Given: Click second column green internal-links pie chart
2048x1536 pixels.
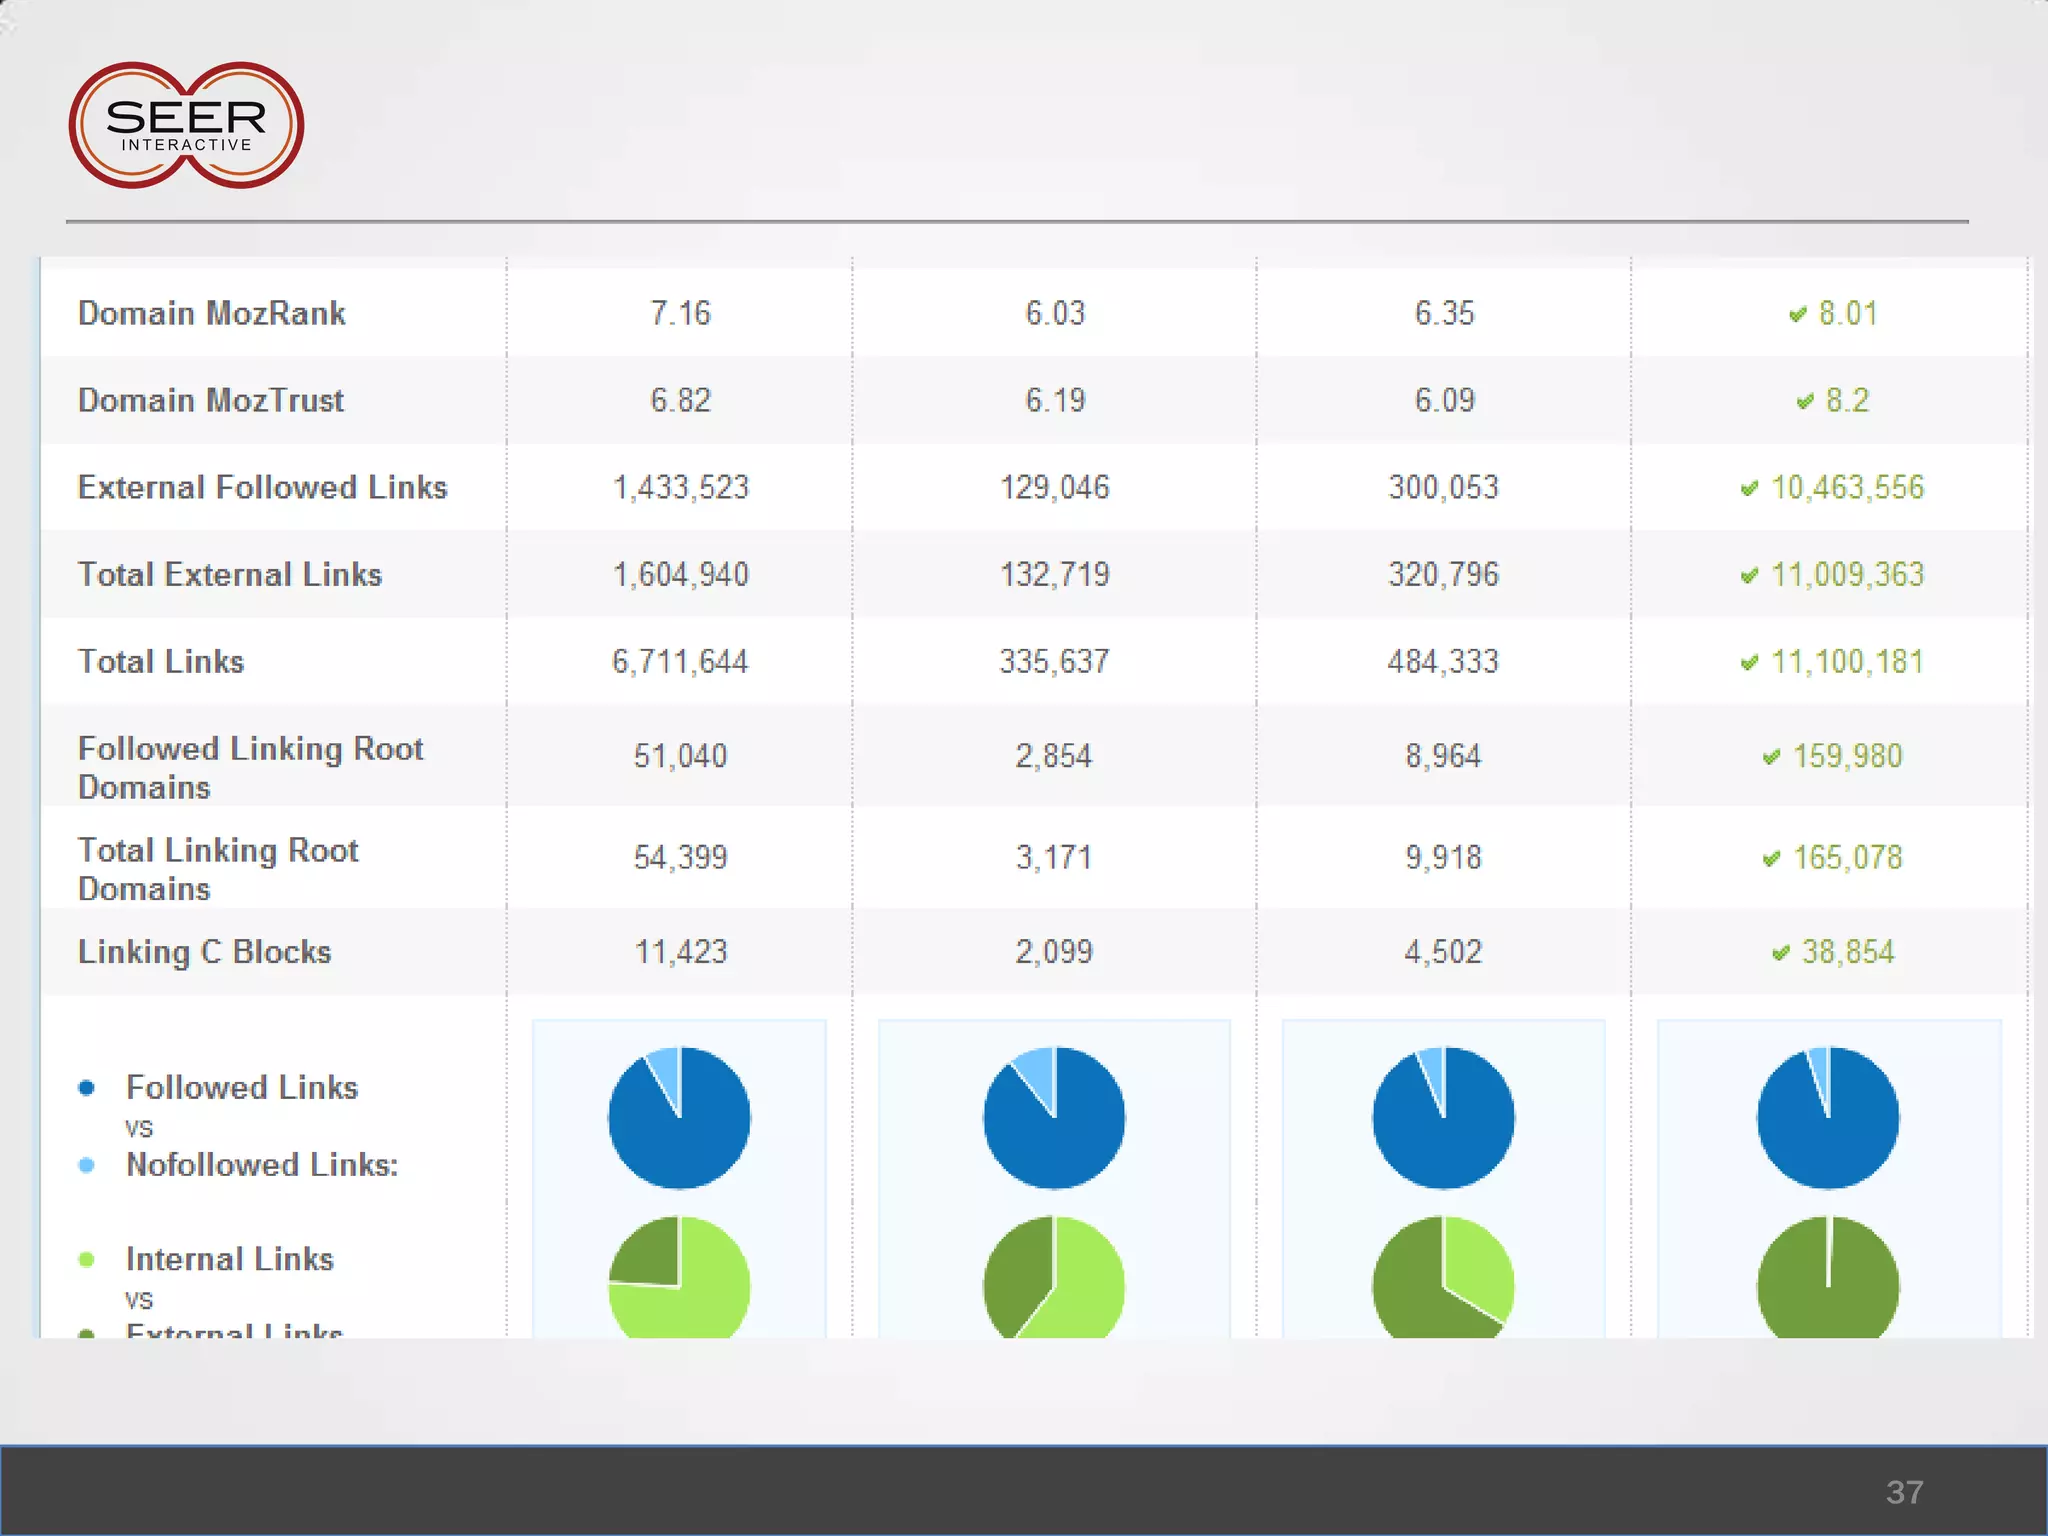Looking at the screenshot, I should coord(1054,1280).
